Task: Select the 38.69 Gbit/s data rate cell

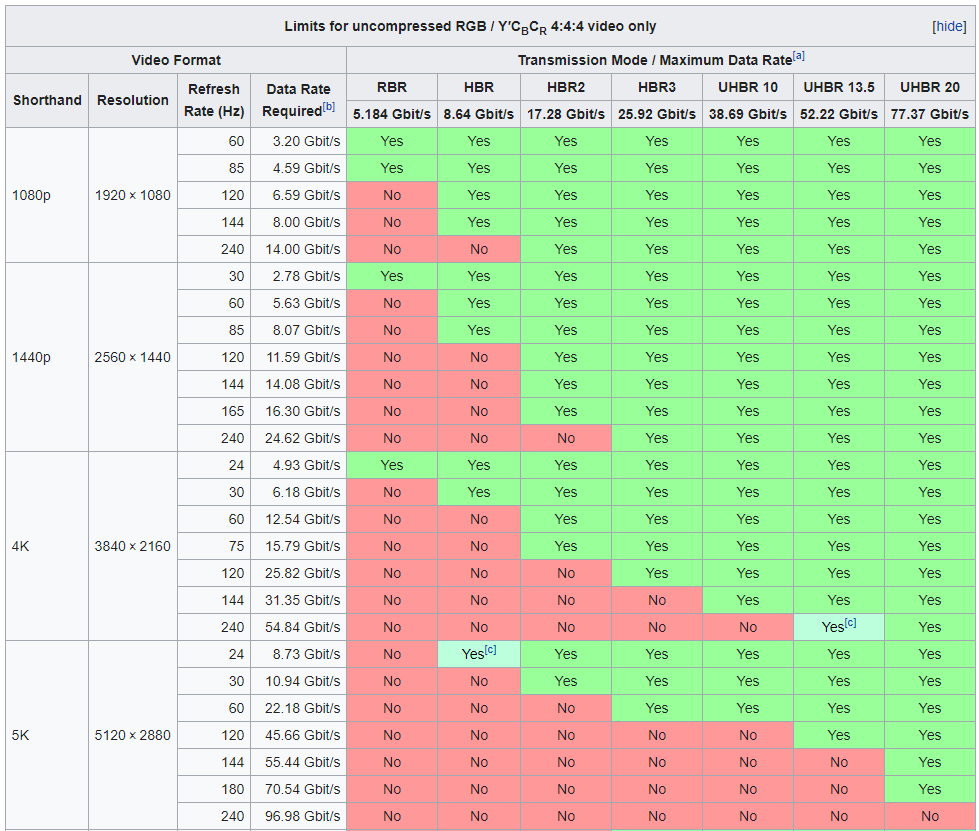Action: pyautogui.click(x=748, y=114)
